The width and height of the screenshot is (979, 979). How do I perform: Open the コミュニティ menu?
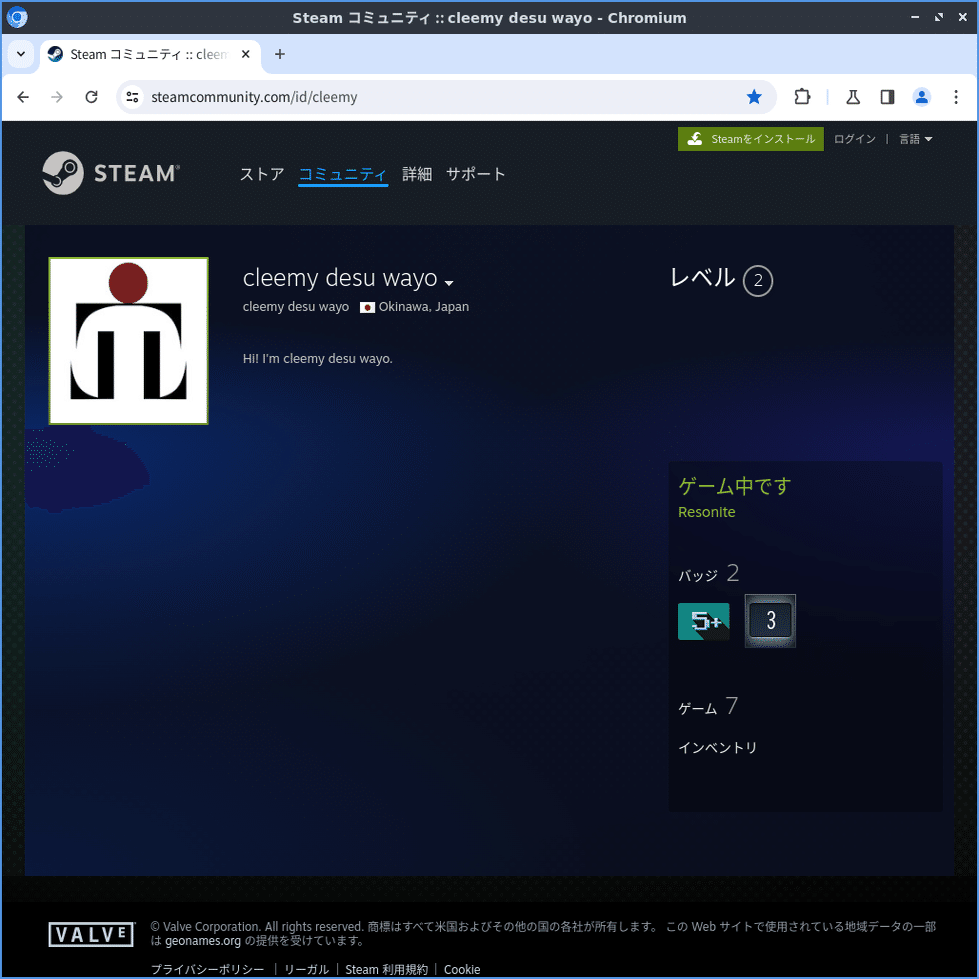click(x=343, y=174)
